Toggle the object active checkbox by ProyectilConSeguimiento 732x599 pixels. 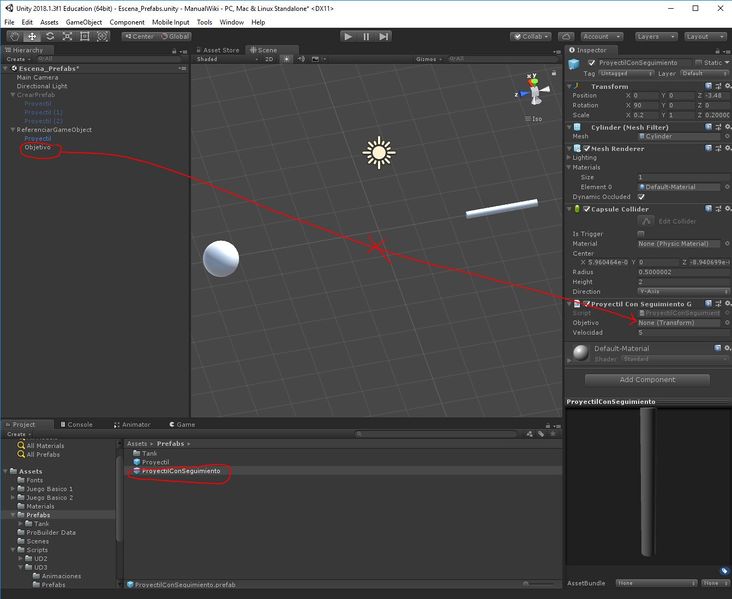(591, 63)
